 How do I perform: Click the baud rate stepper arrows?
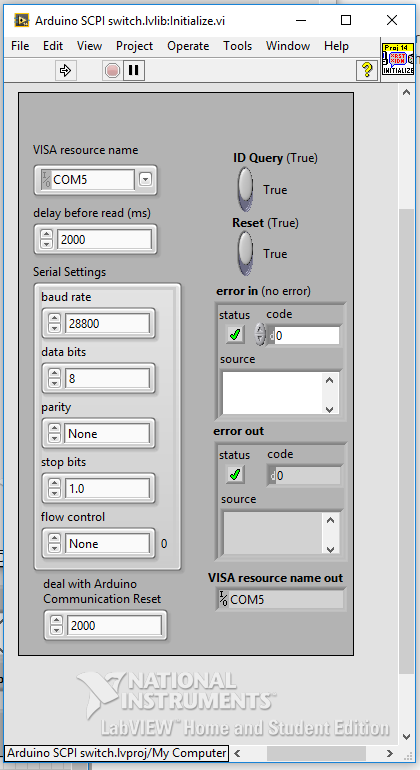pyautogui.click(x=55, y=324)
